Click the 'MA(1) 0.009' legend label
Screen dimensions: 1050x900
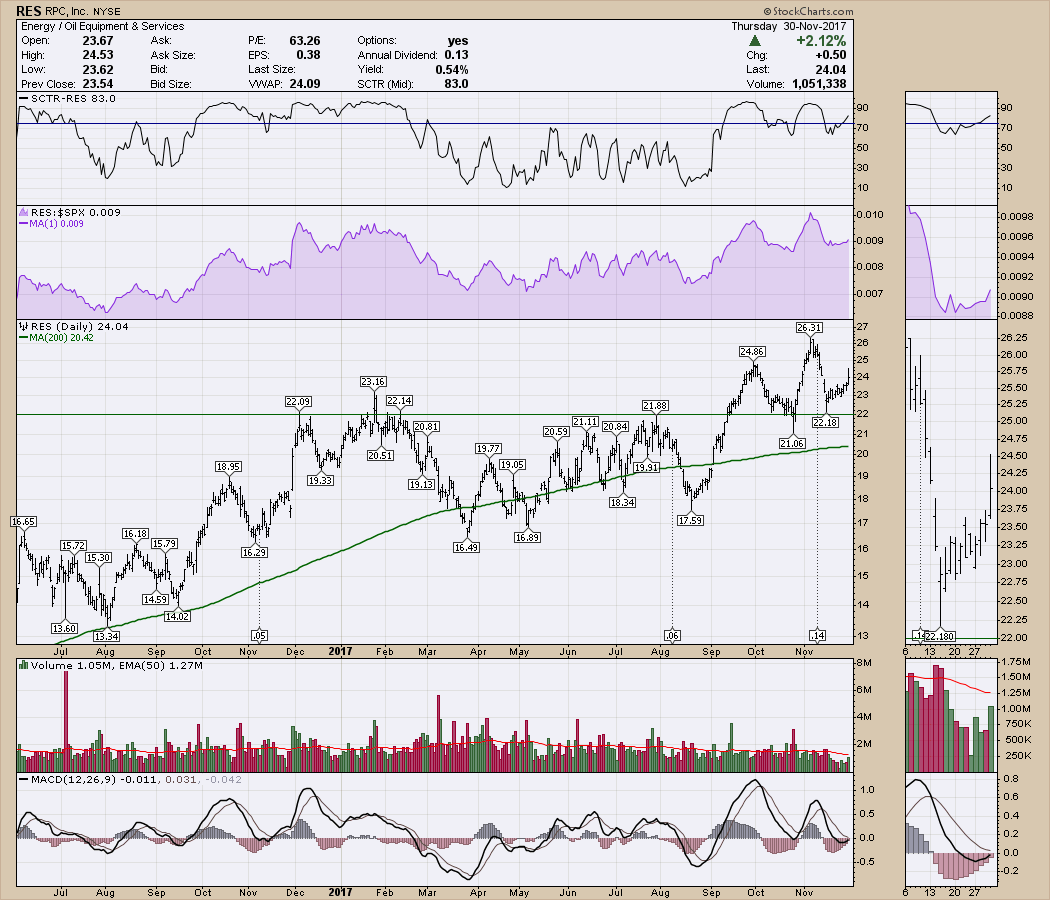pyautogui.click(x=57, y=224)
